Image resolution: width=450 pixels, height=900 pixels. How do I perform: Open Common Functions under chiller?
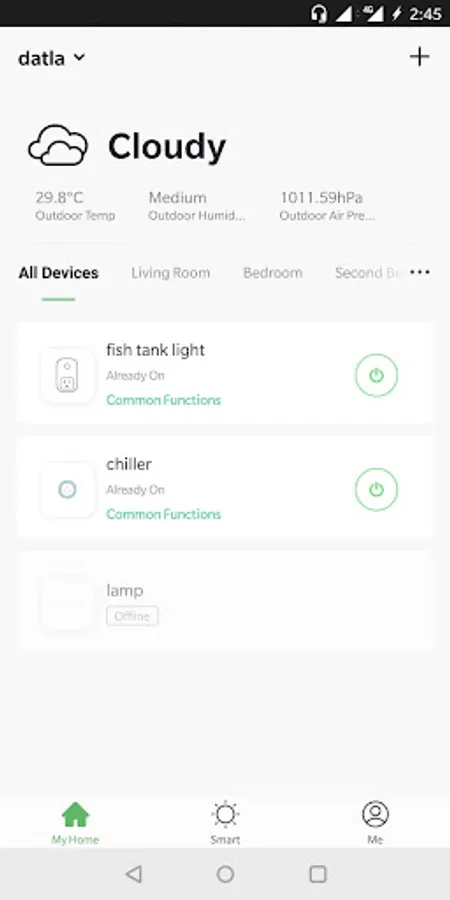point(164,514)
